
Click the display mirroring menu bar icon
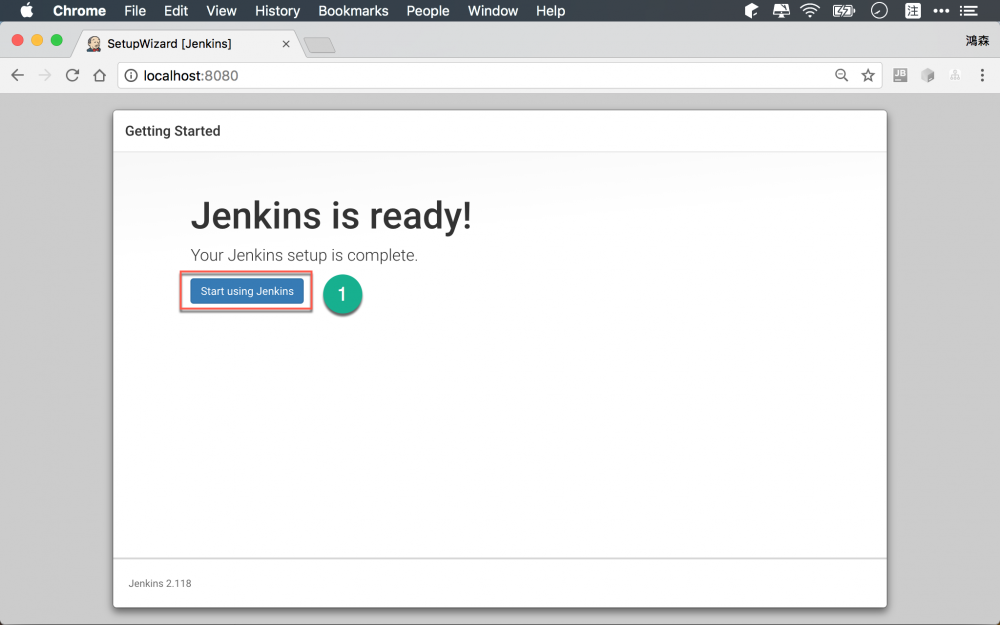[x=781, y=11]
